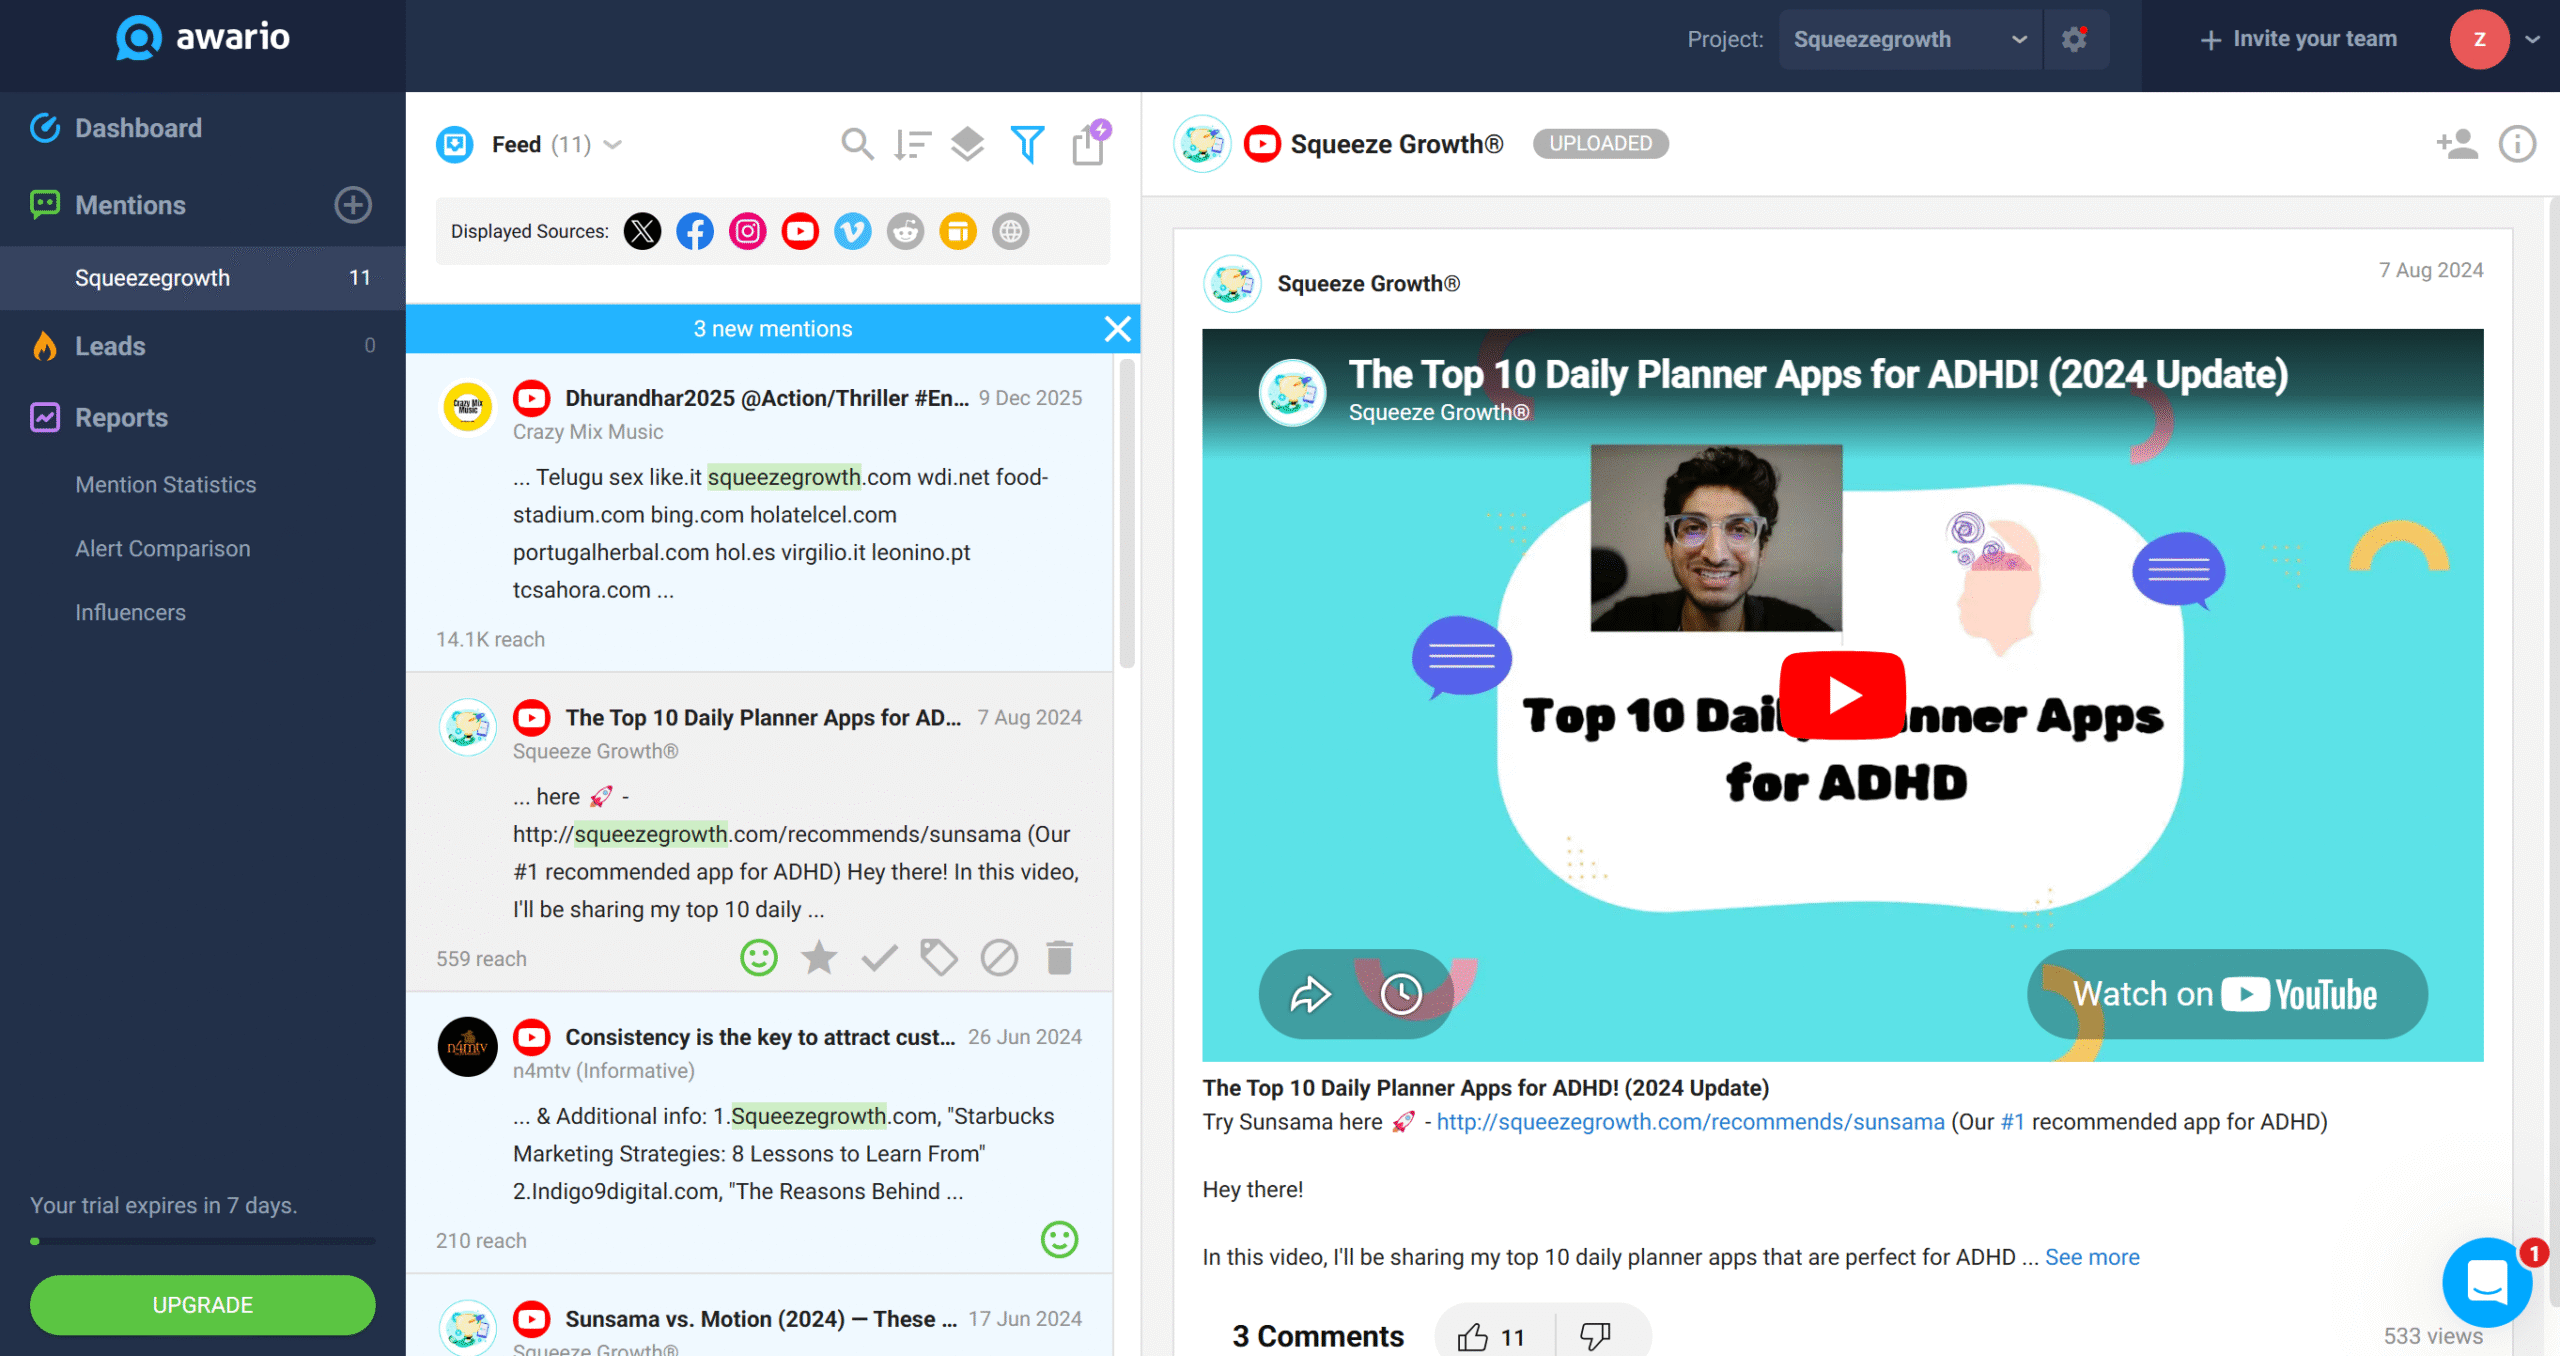Toggle the Facebook source

(695, 231)
